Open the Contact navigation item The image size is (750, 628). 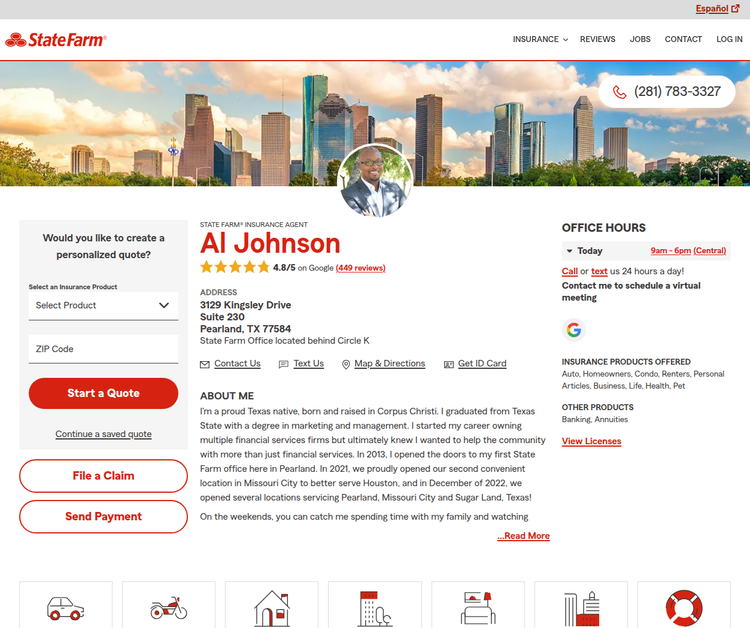683,39
